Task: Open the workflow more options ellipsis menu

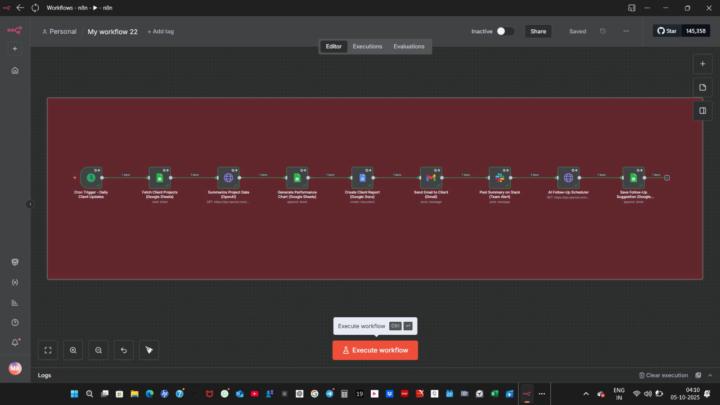Action: point(626,31)
